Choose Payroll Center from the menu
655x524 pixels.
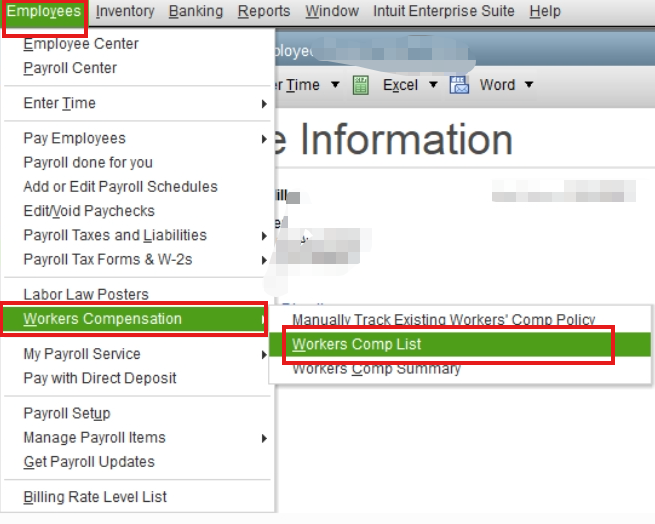[138, 68]
